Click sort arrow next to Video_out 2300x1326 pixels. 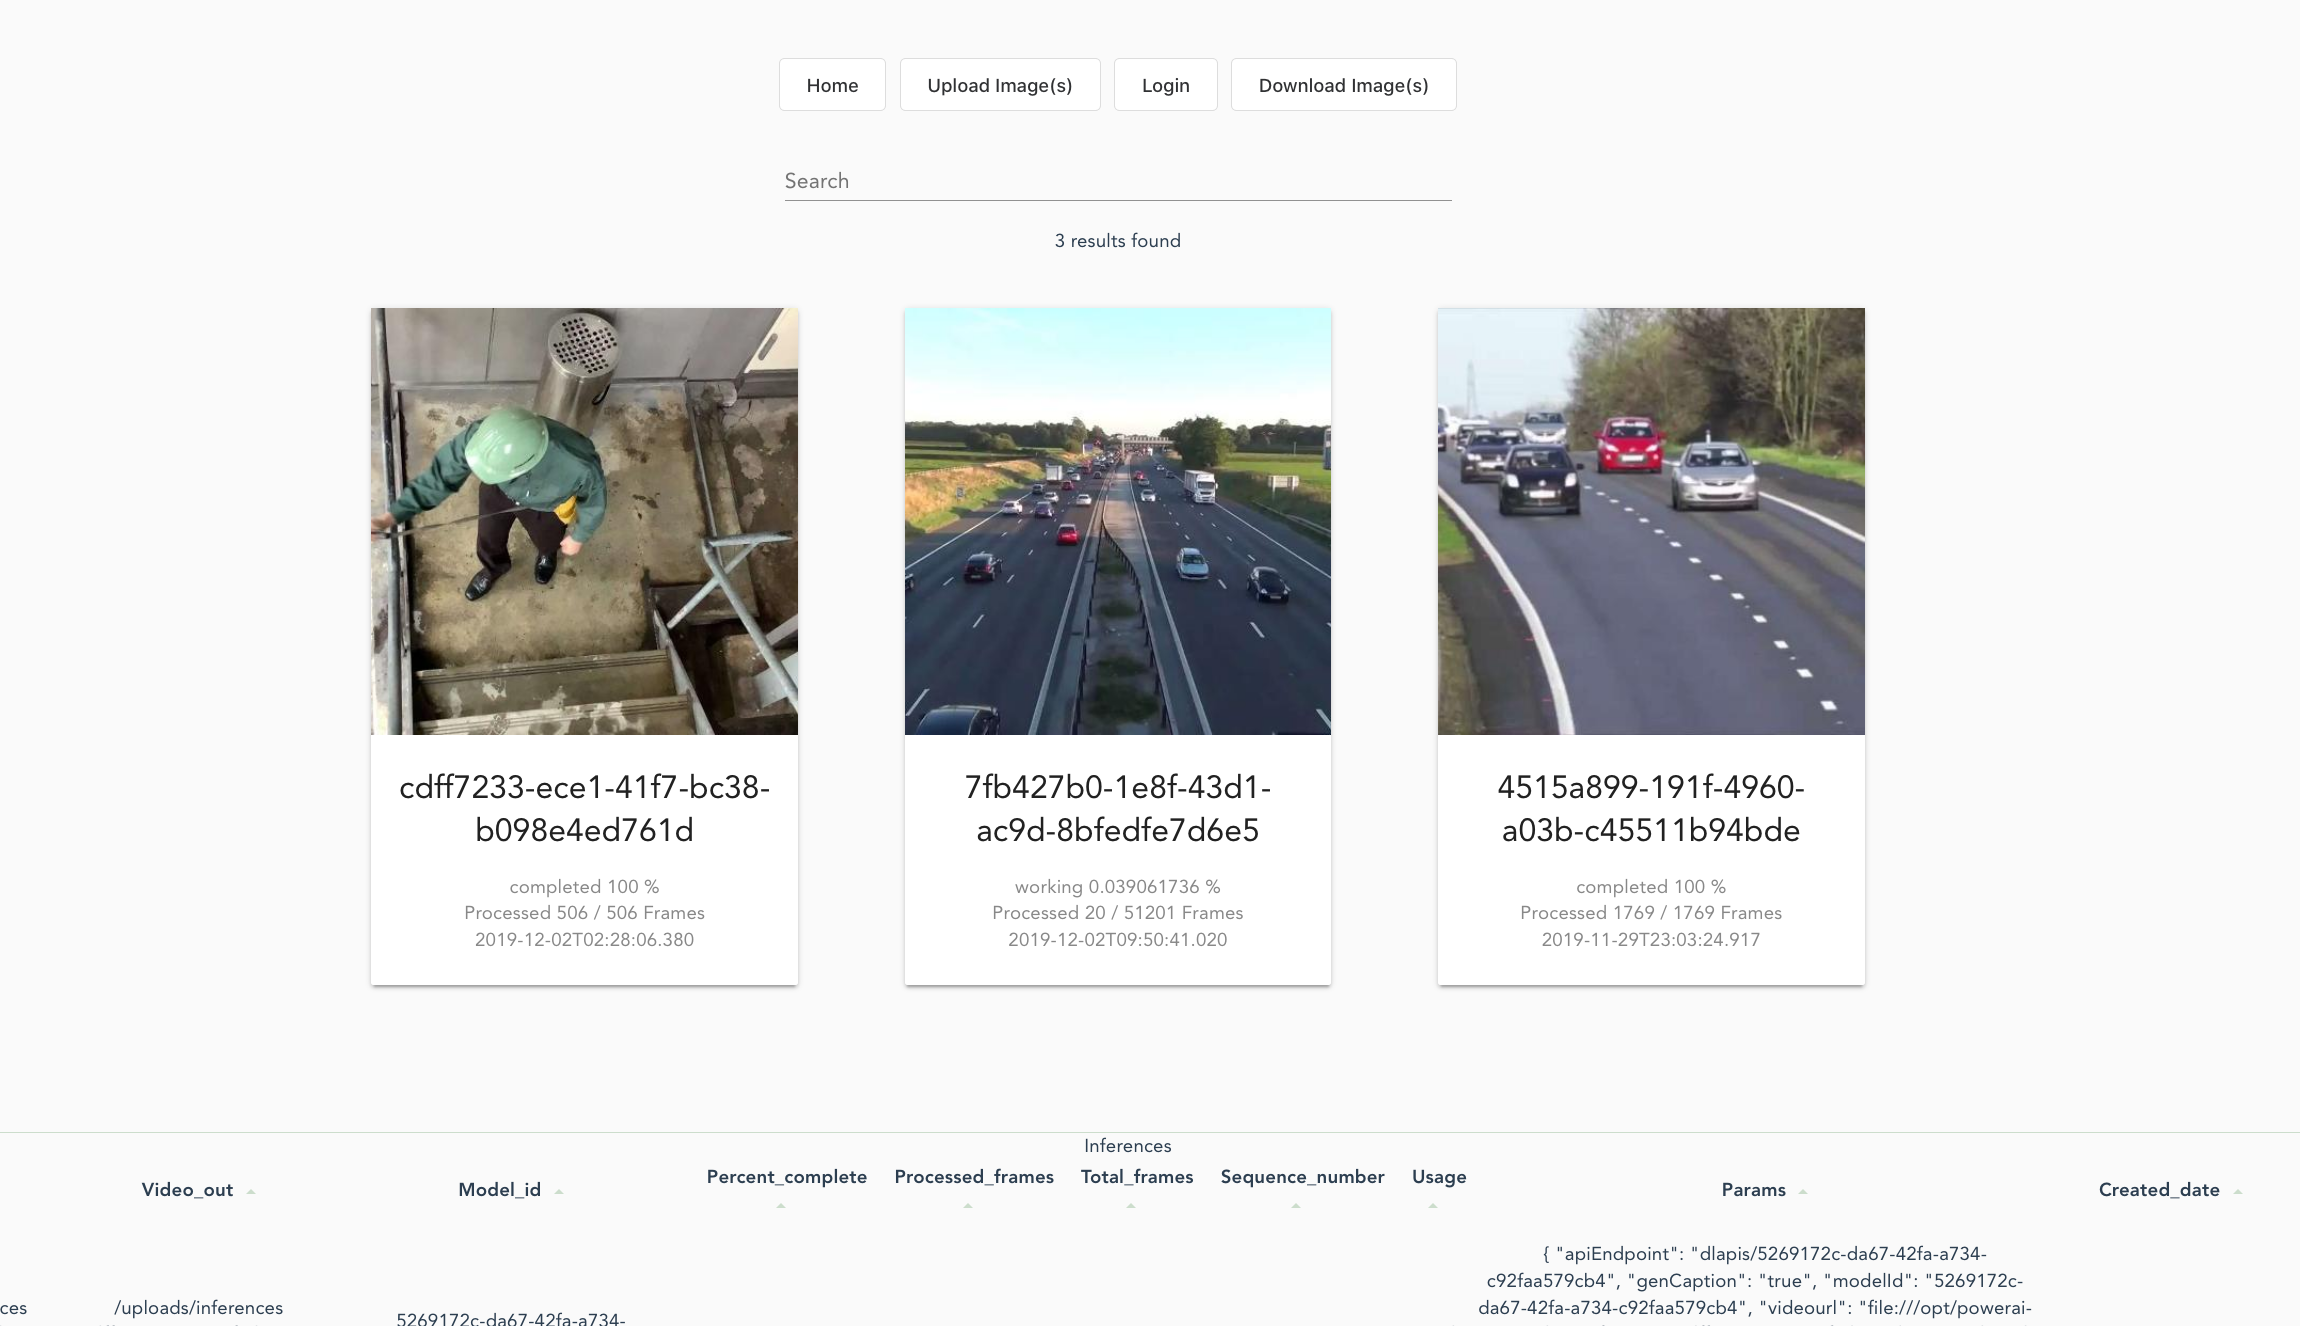coord(251,1191)
